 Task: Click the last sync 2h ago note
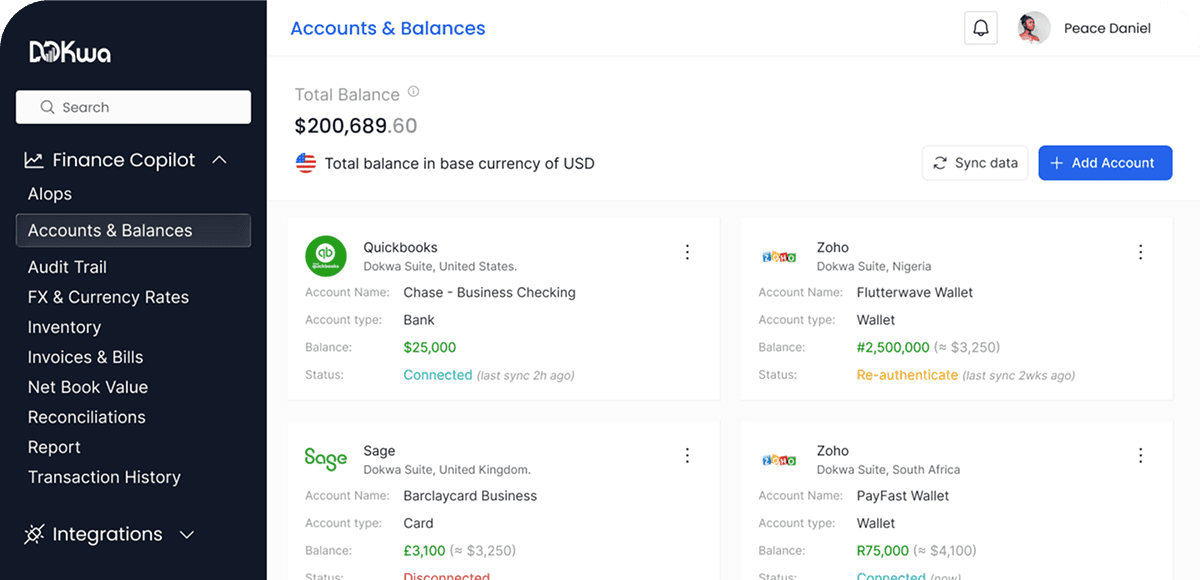(x=525, y=376)
